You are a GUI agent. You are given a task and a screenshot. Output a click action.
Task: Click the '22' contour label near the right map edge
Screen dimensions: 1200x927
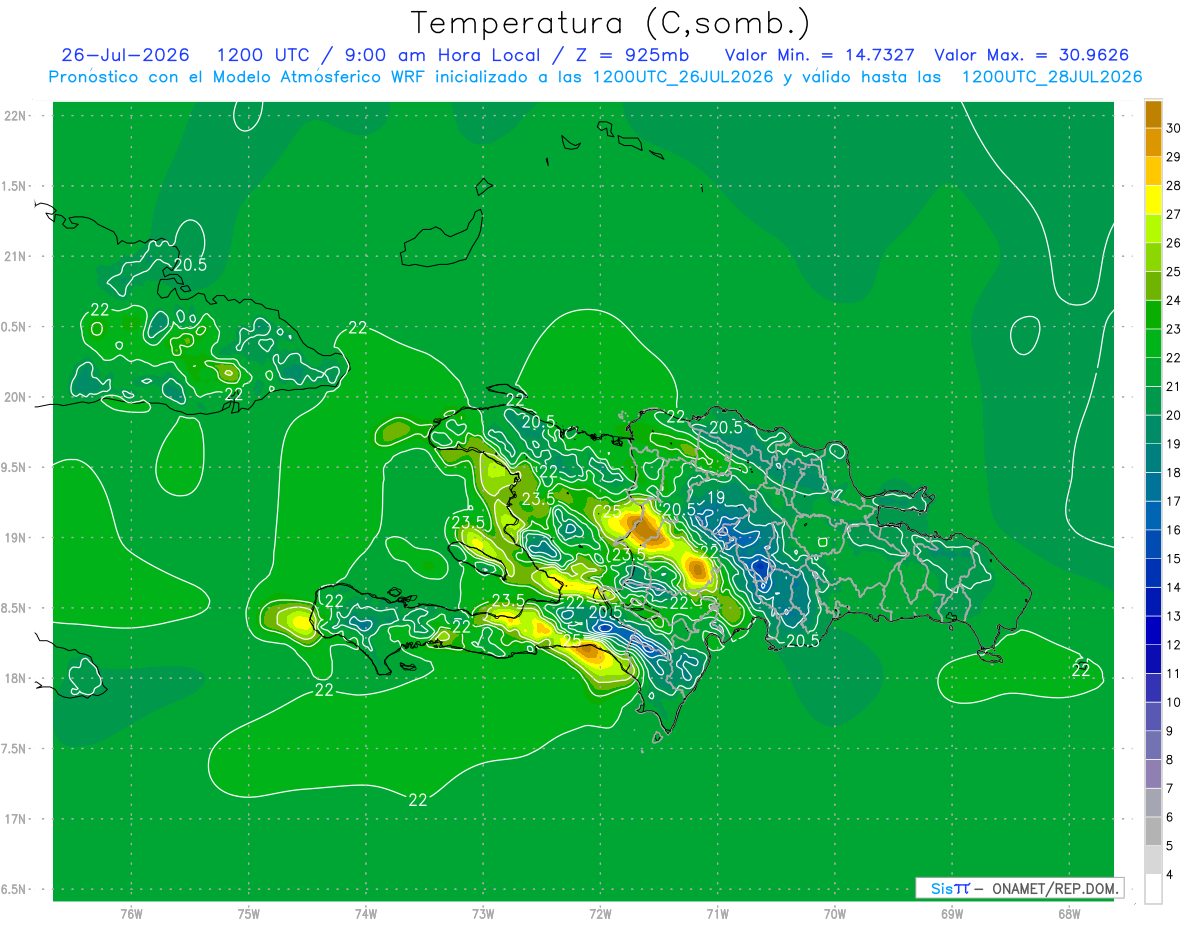(x=1081, y=670)
